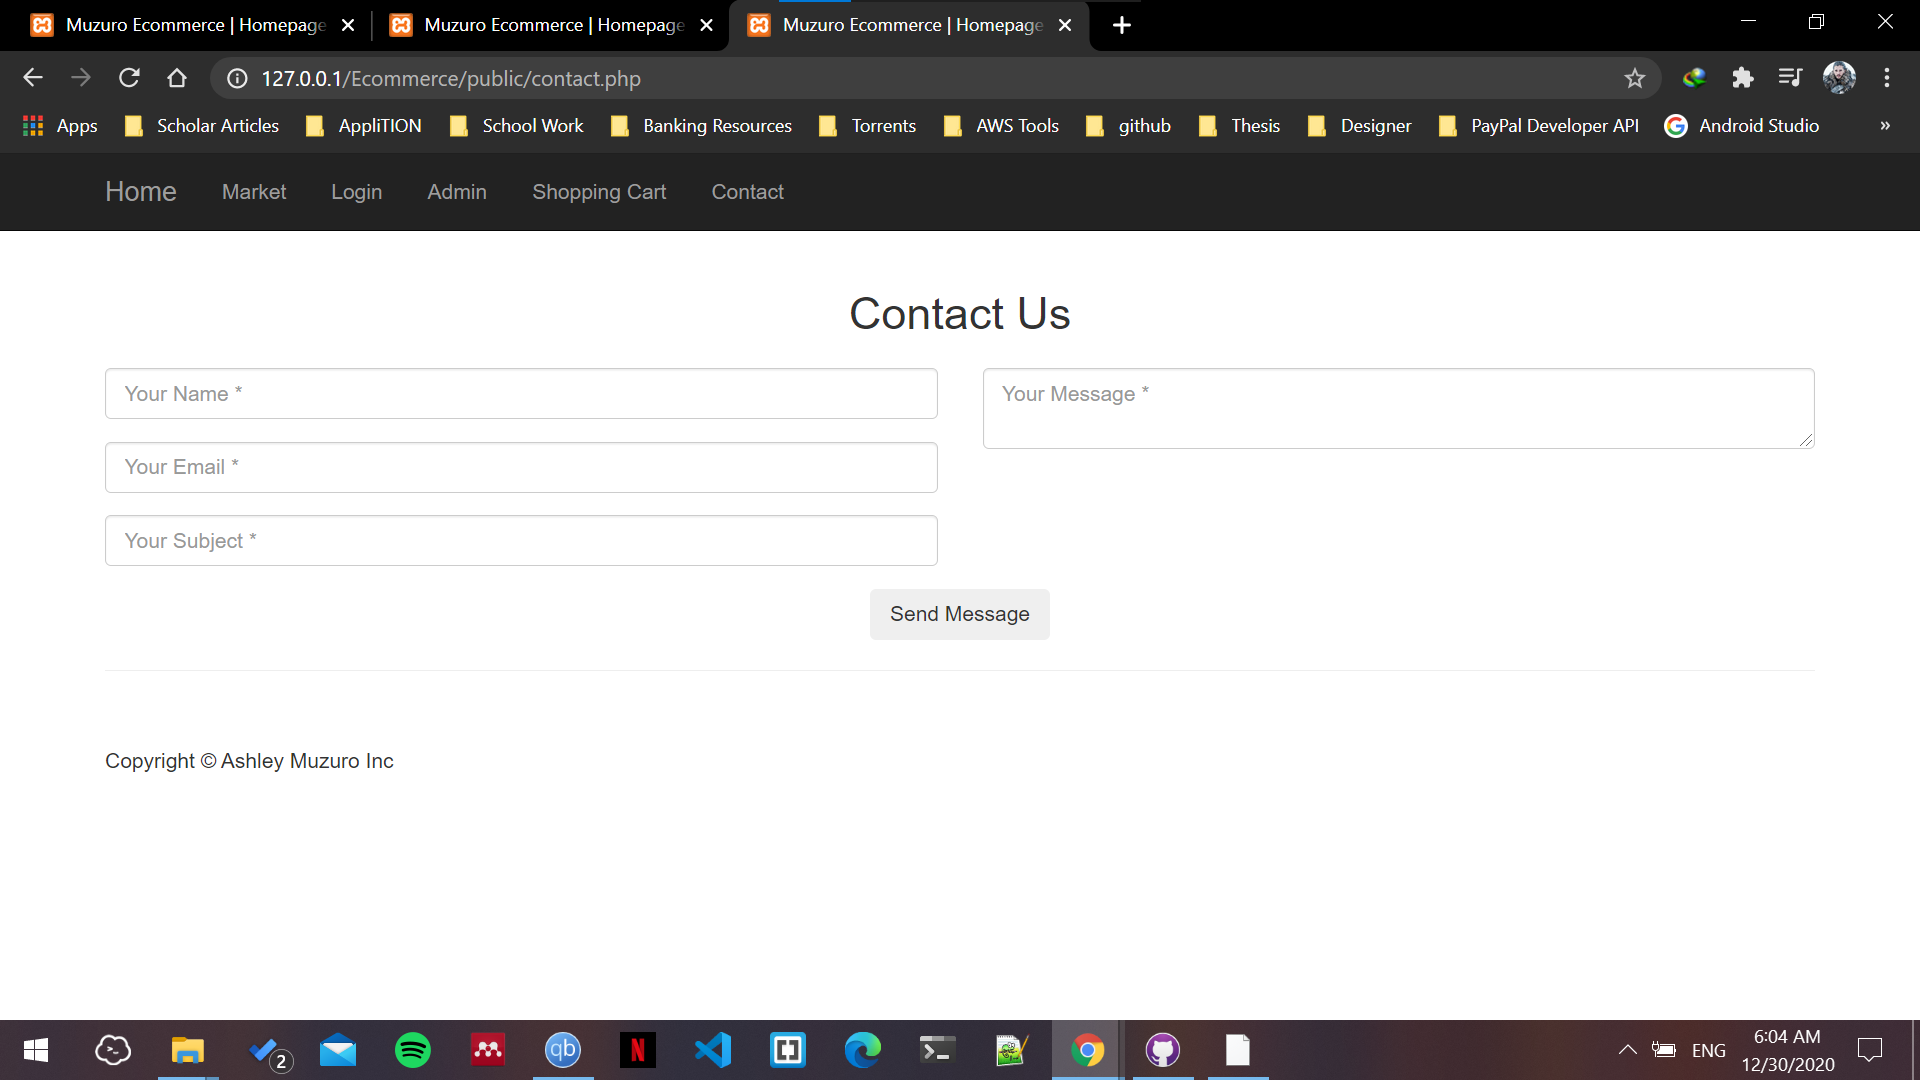
Task: Open Visual Studio Code from taskbar
Action: pos(712,1050)
